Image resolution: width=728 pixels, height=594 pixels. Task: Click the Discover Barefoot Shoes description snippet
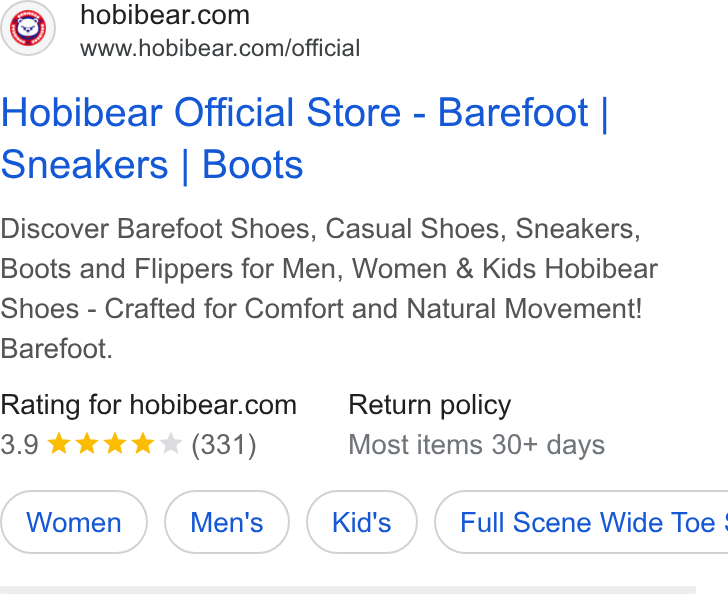pyautogui.click(x=329, y=288)
